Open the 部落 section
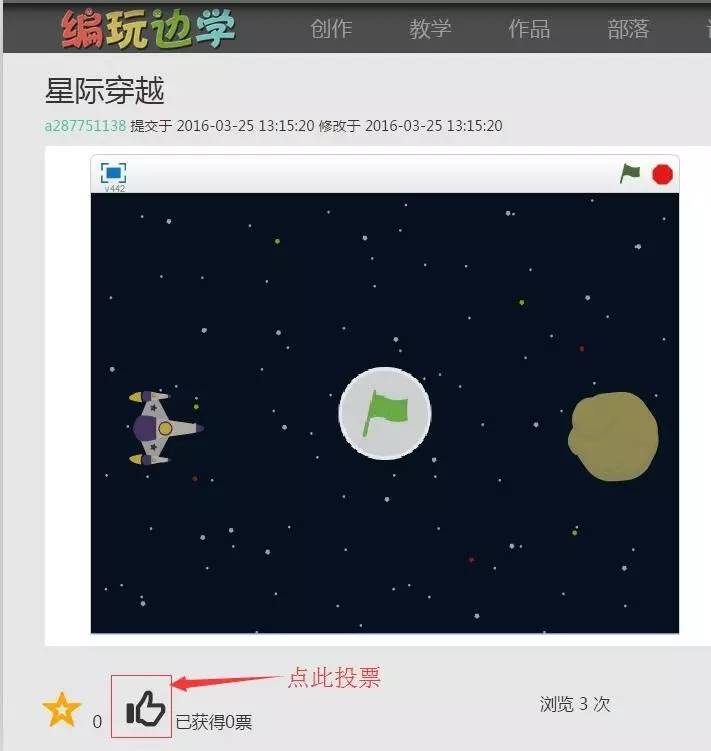Screen dimensions: 711x751 tap(628, 28)
